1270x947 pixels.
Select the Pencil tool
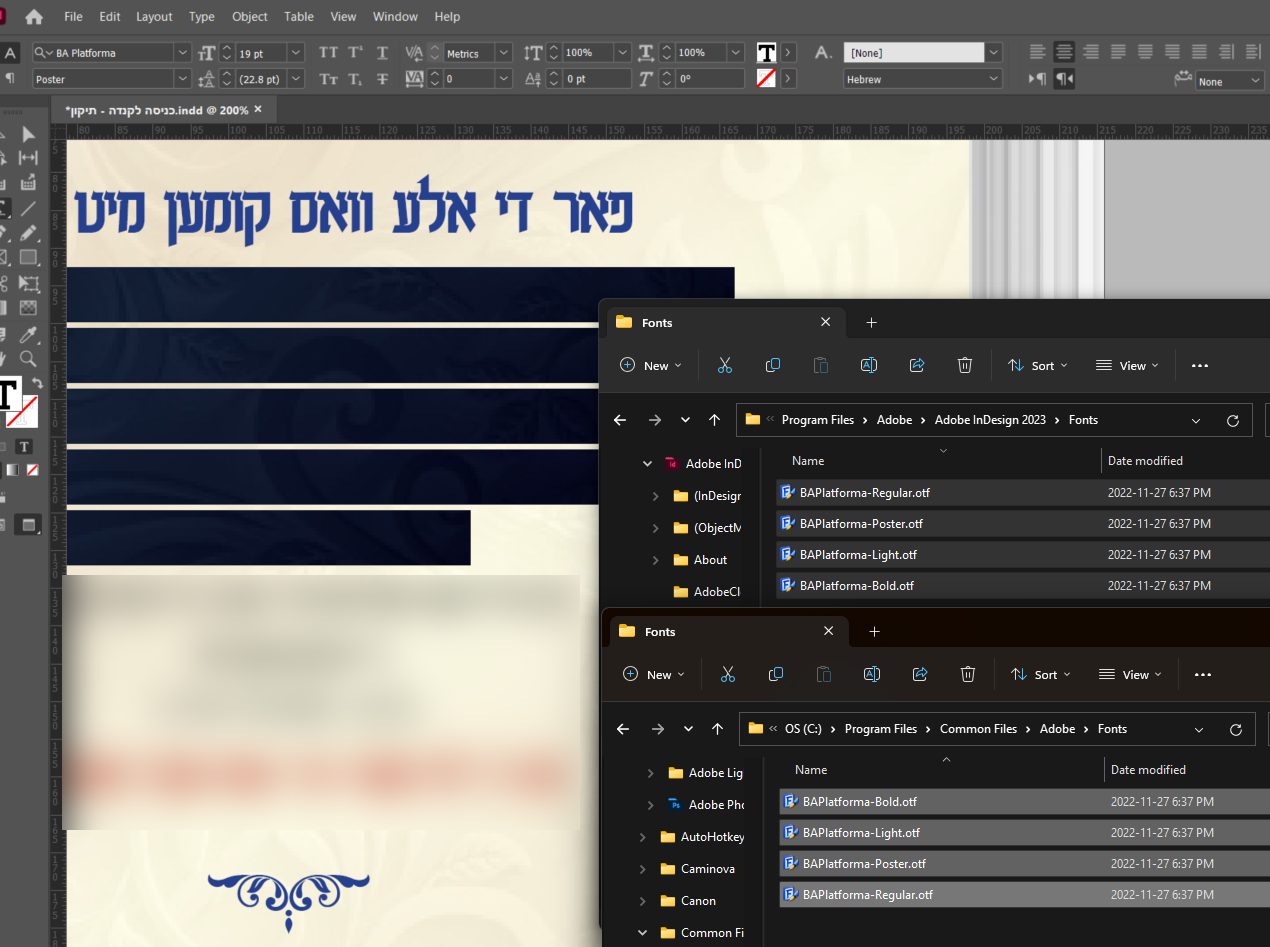29,233
